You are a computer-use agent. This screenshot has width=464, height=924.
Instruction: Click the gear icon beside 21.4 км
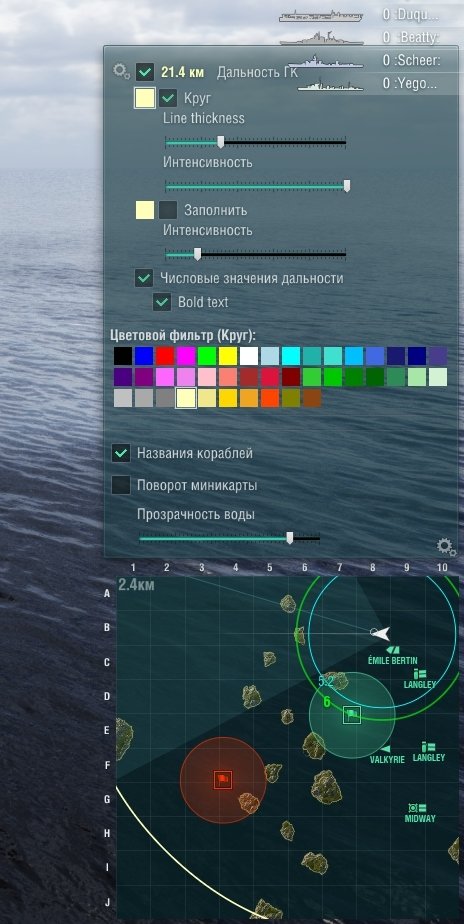(x=121, y=72)
